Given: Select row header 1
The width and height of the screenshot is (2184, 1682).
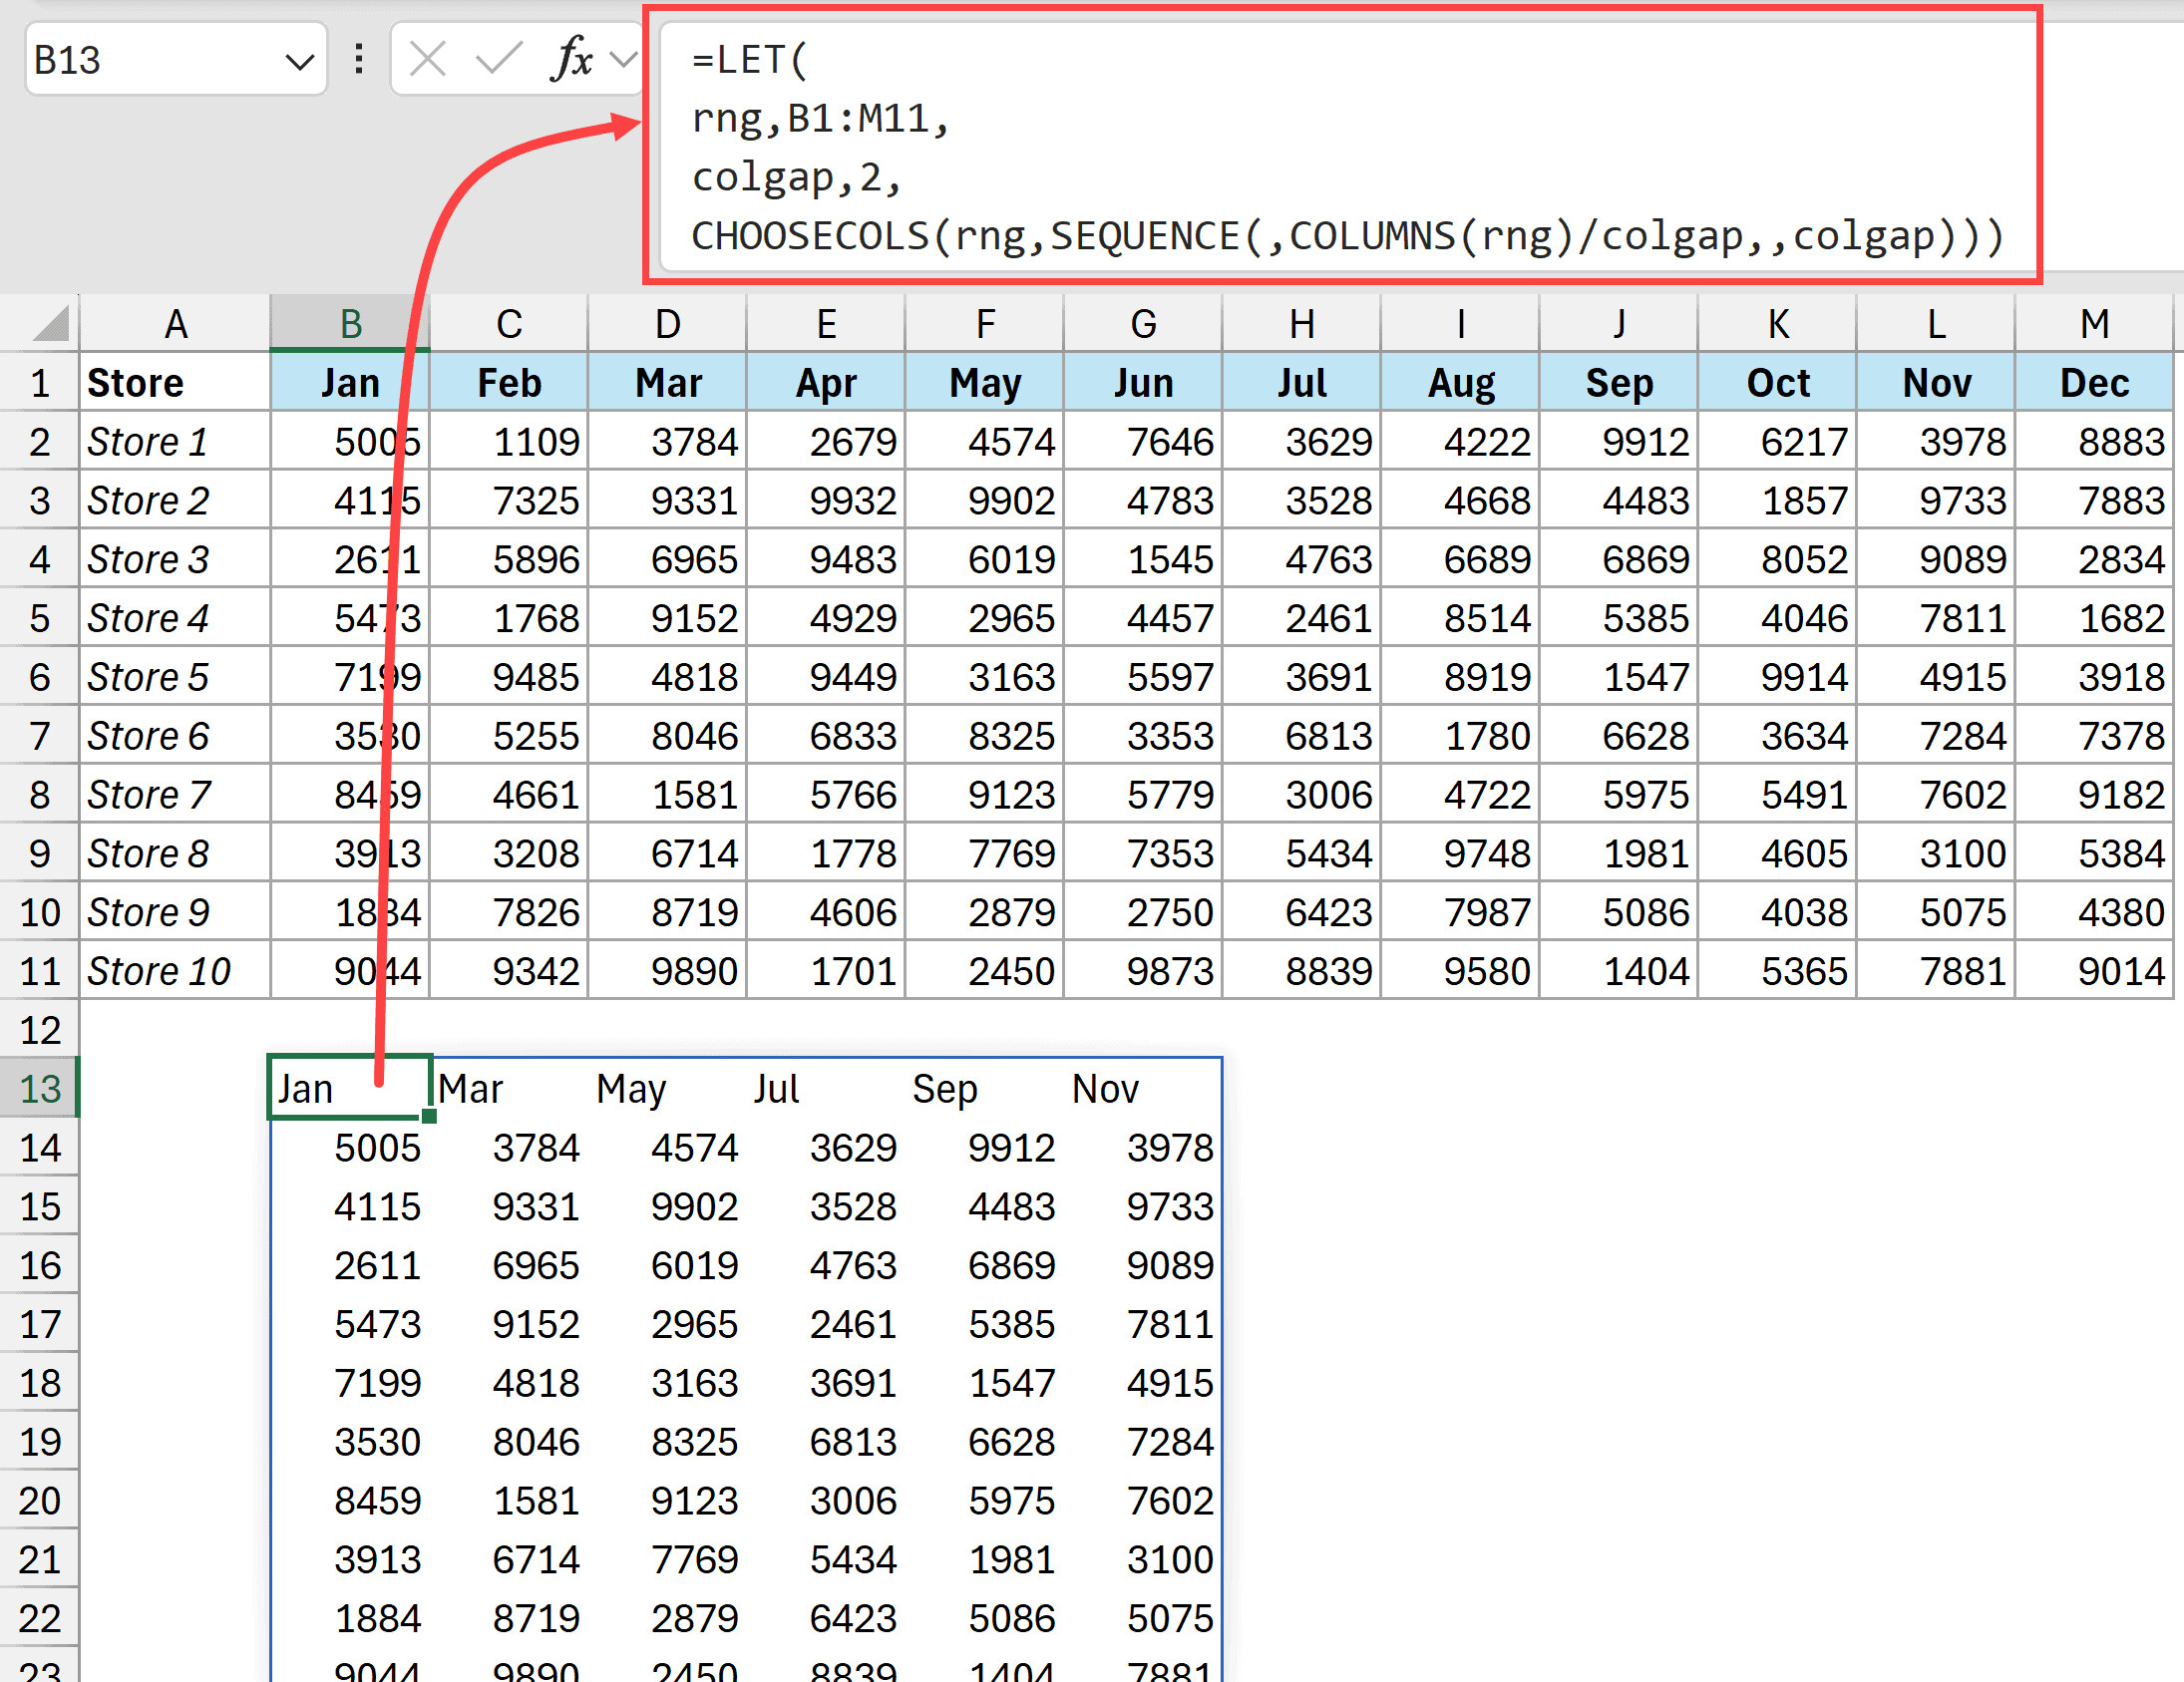Looking at the screenshot, I should 39,382.
